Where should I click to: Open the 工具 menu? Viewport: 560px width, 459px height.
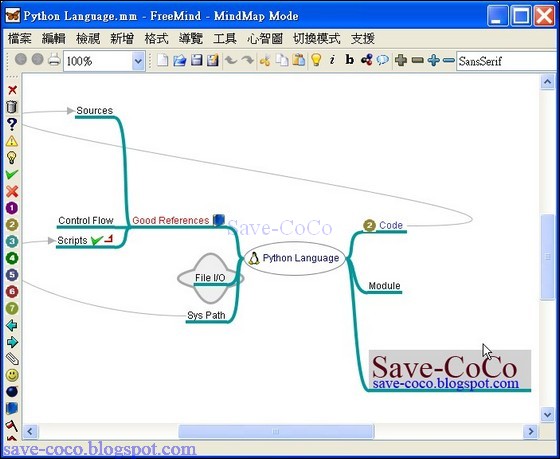225,38
